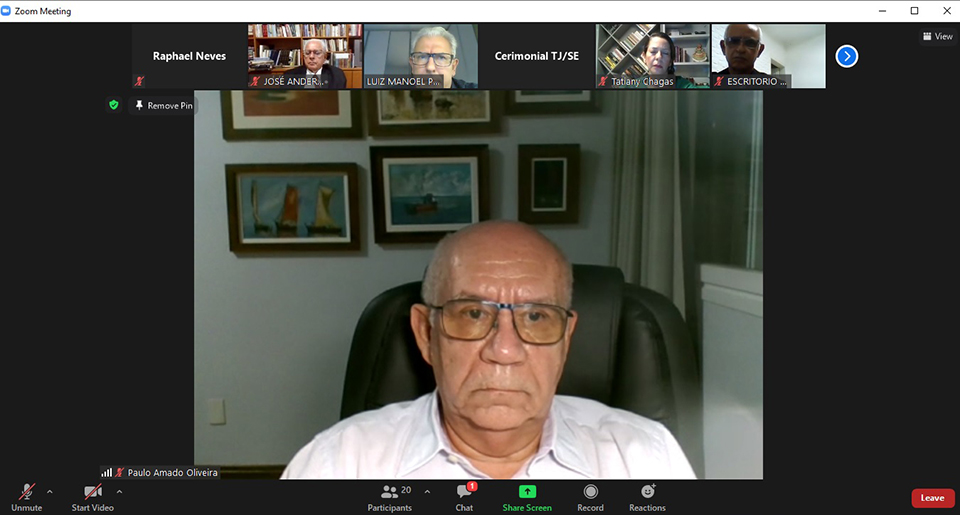Leave the meeting
This screenshot has height=515, width=960.
(932, 498)
